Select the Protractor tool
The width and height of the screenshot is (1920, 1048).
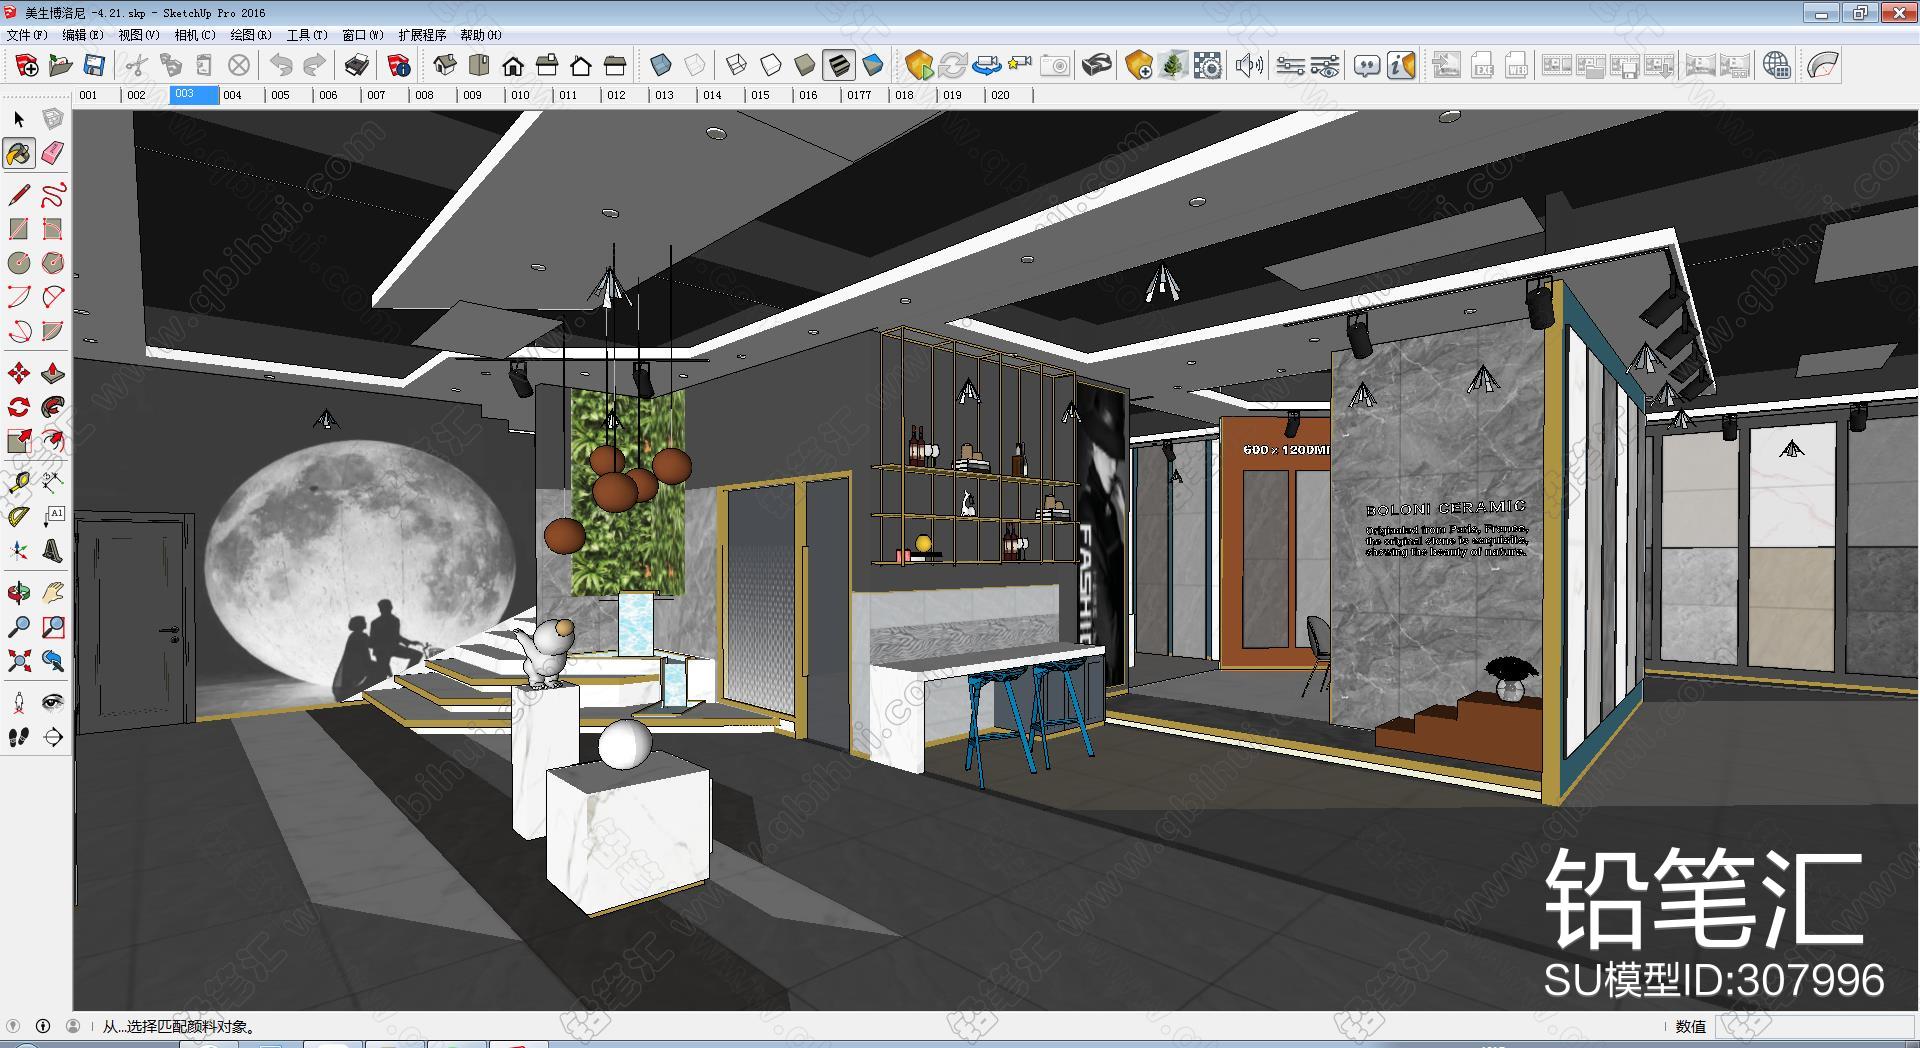click(x=19, y=517)
